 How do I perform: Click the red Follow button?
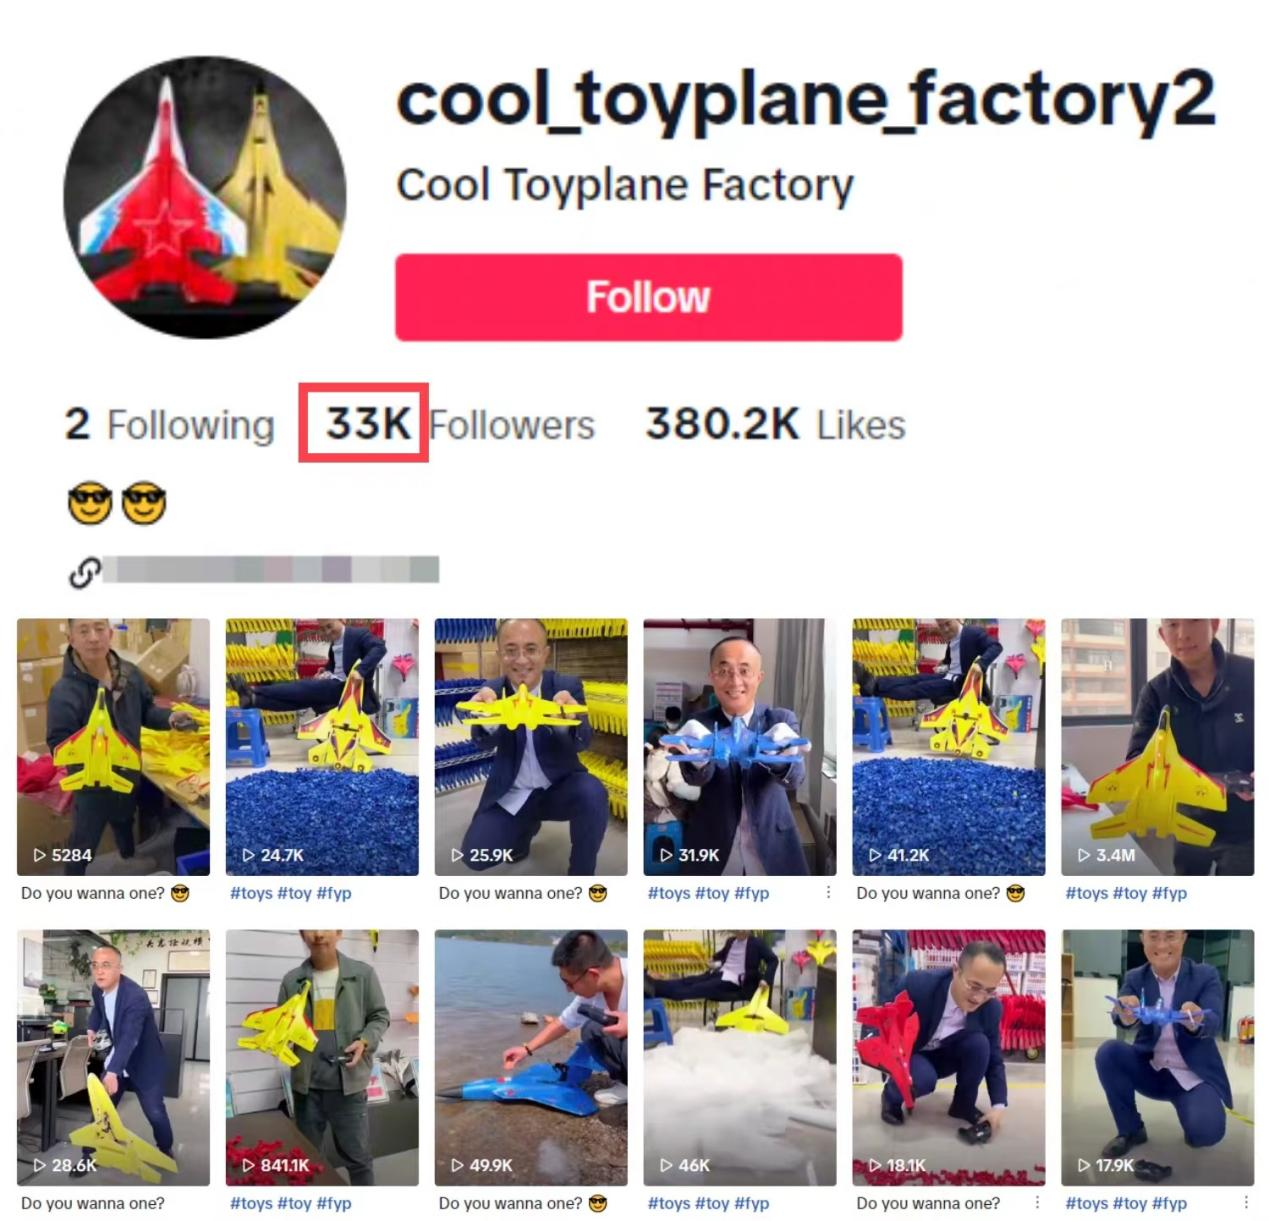click(648, 297)
